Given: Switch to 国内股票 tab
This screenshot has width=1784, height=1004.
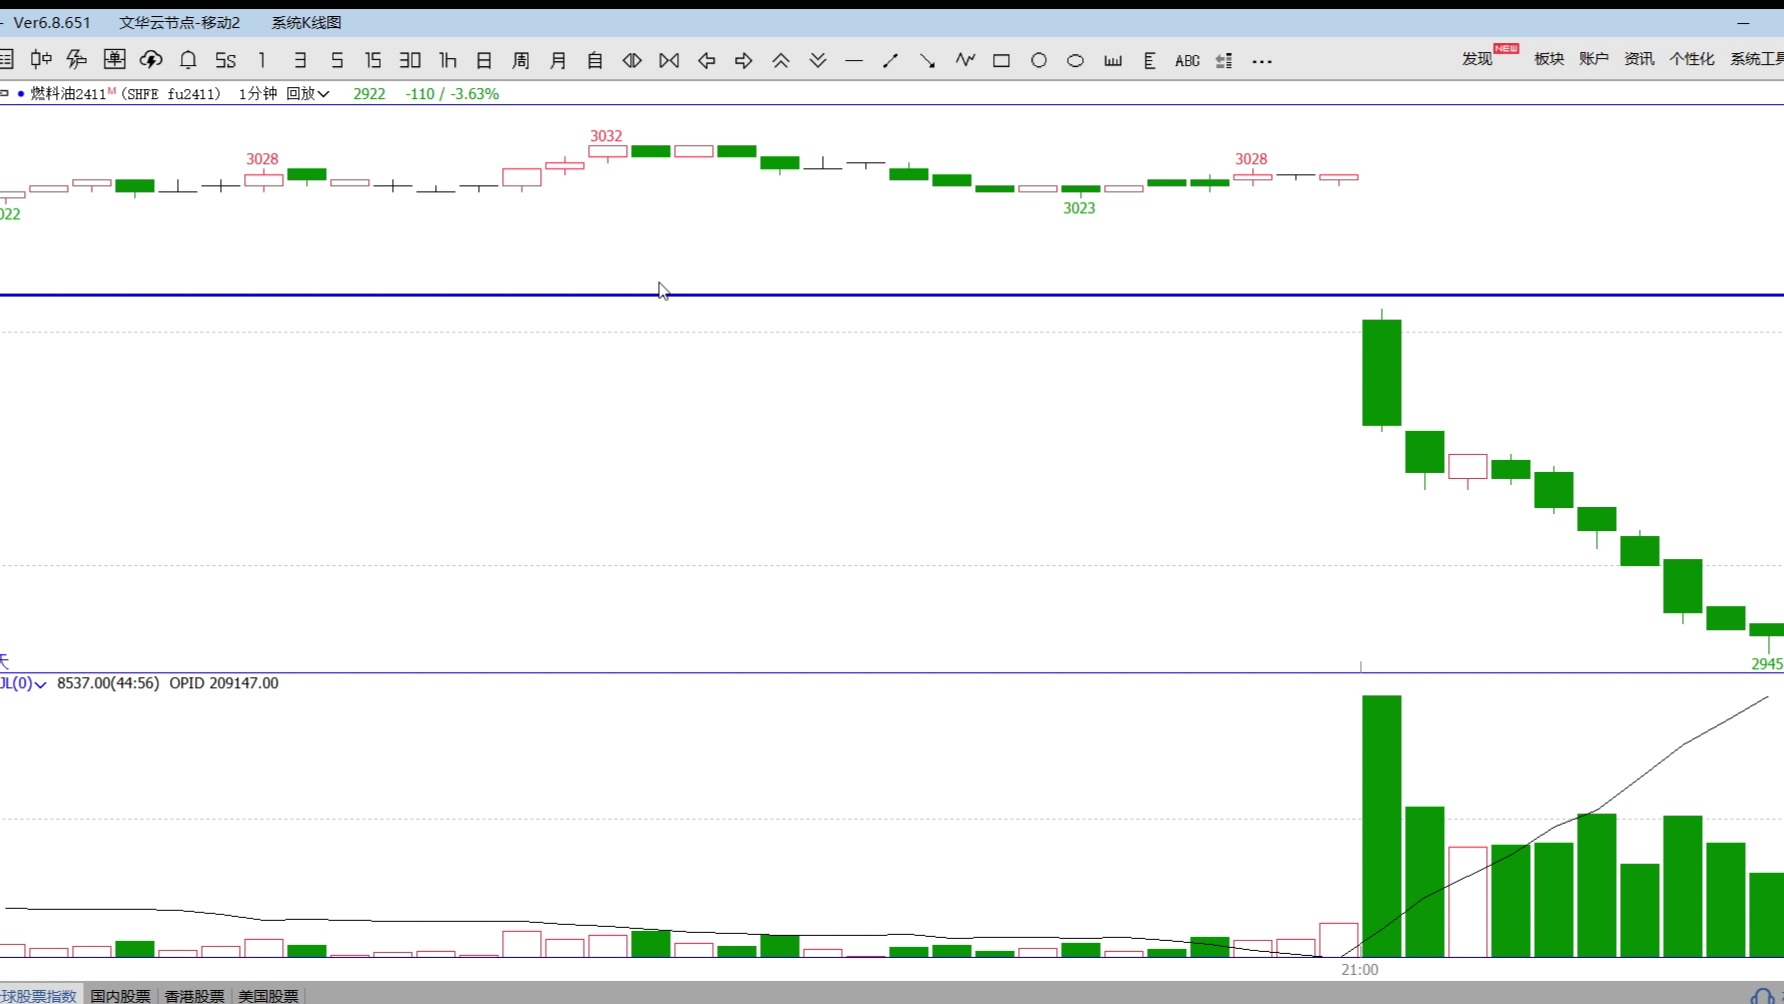Looking at the screenshot, I should pyautogui.click(x=120, y=996).
